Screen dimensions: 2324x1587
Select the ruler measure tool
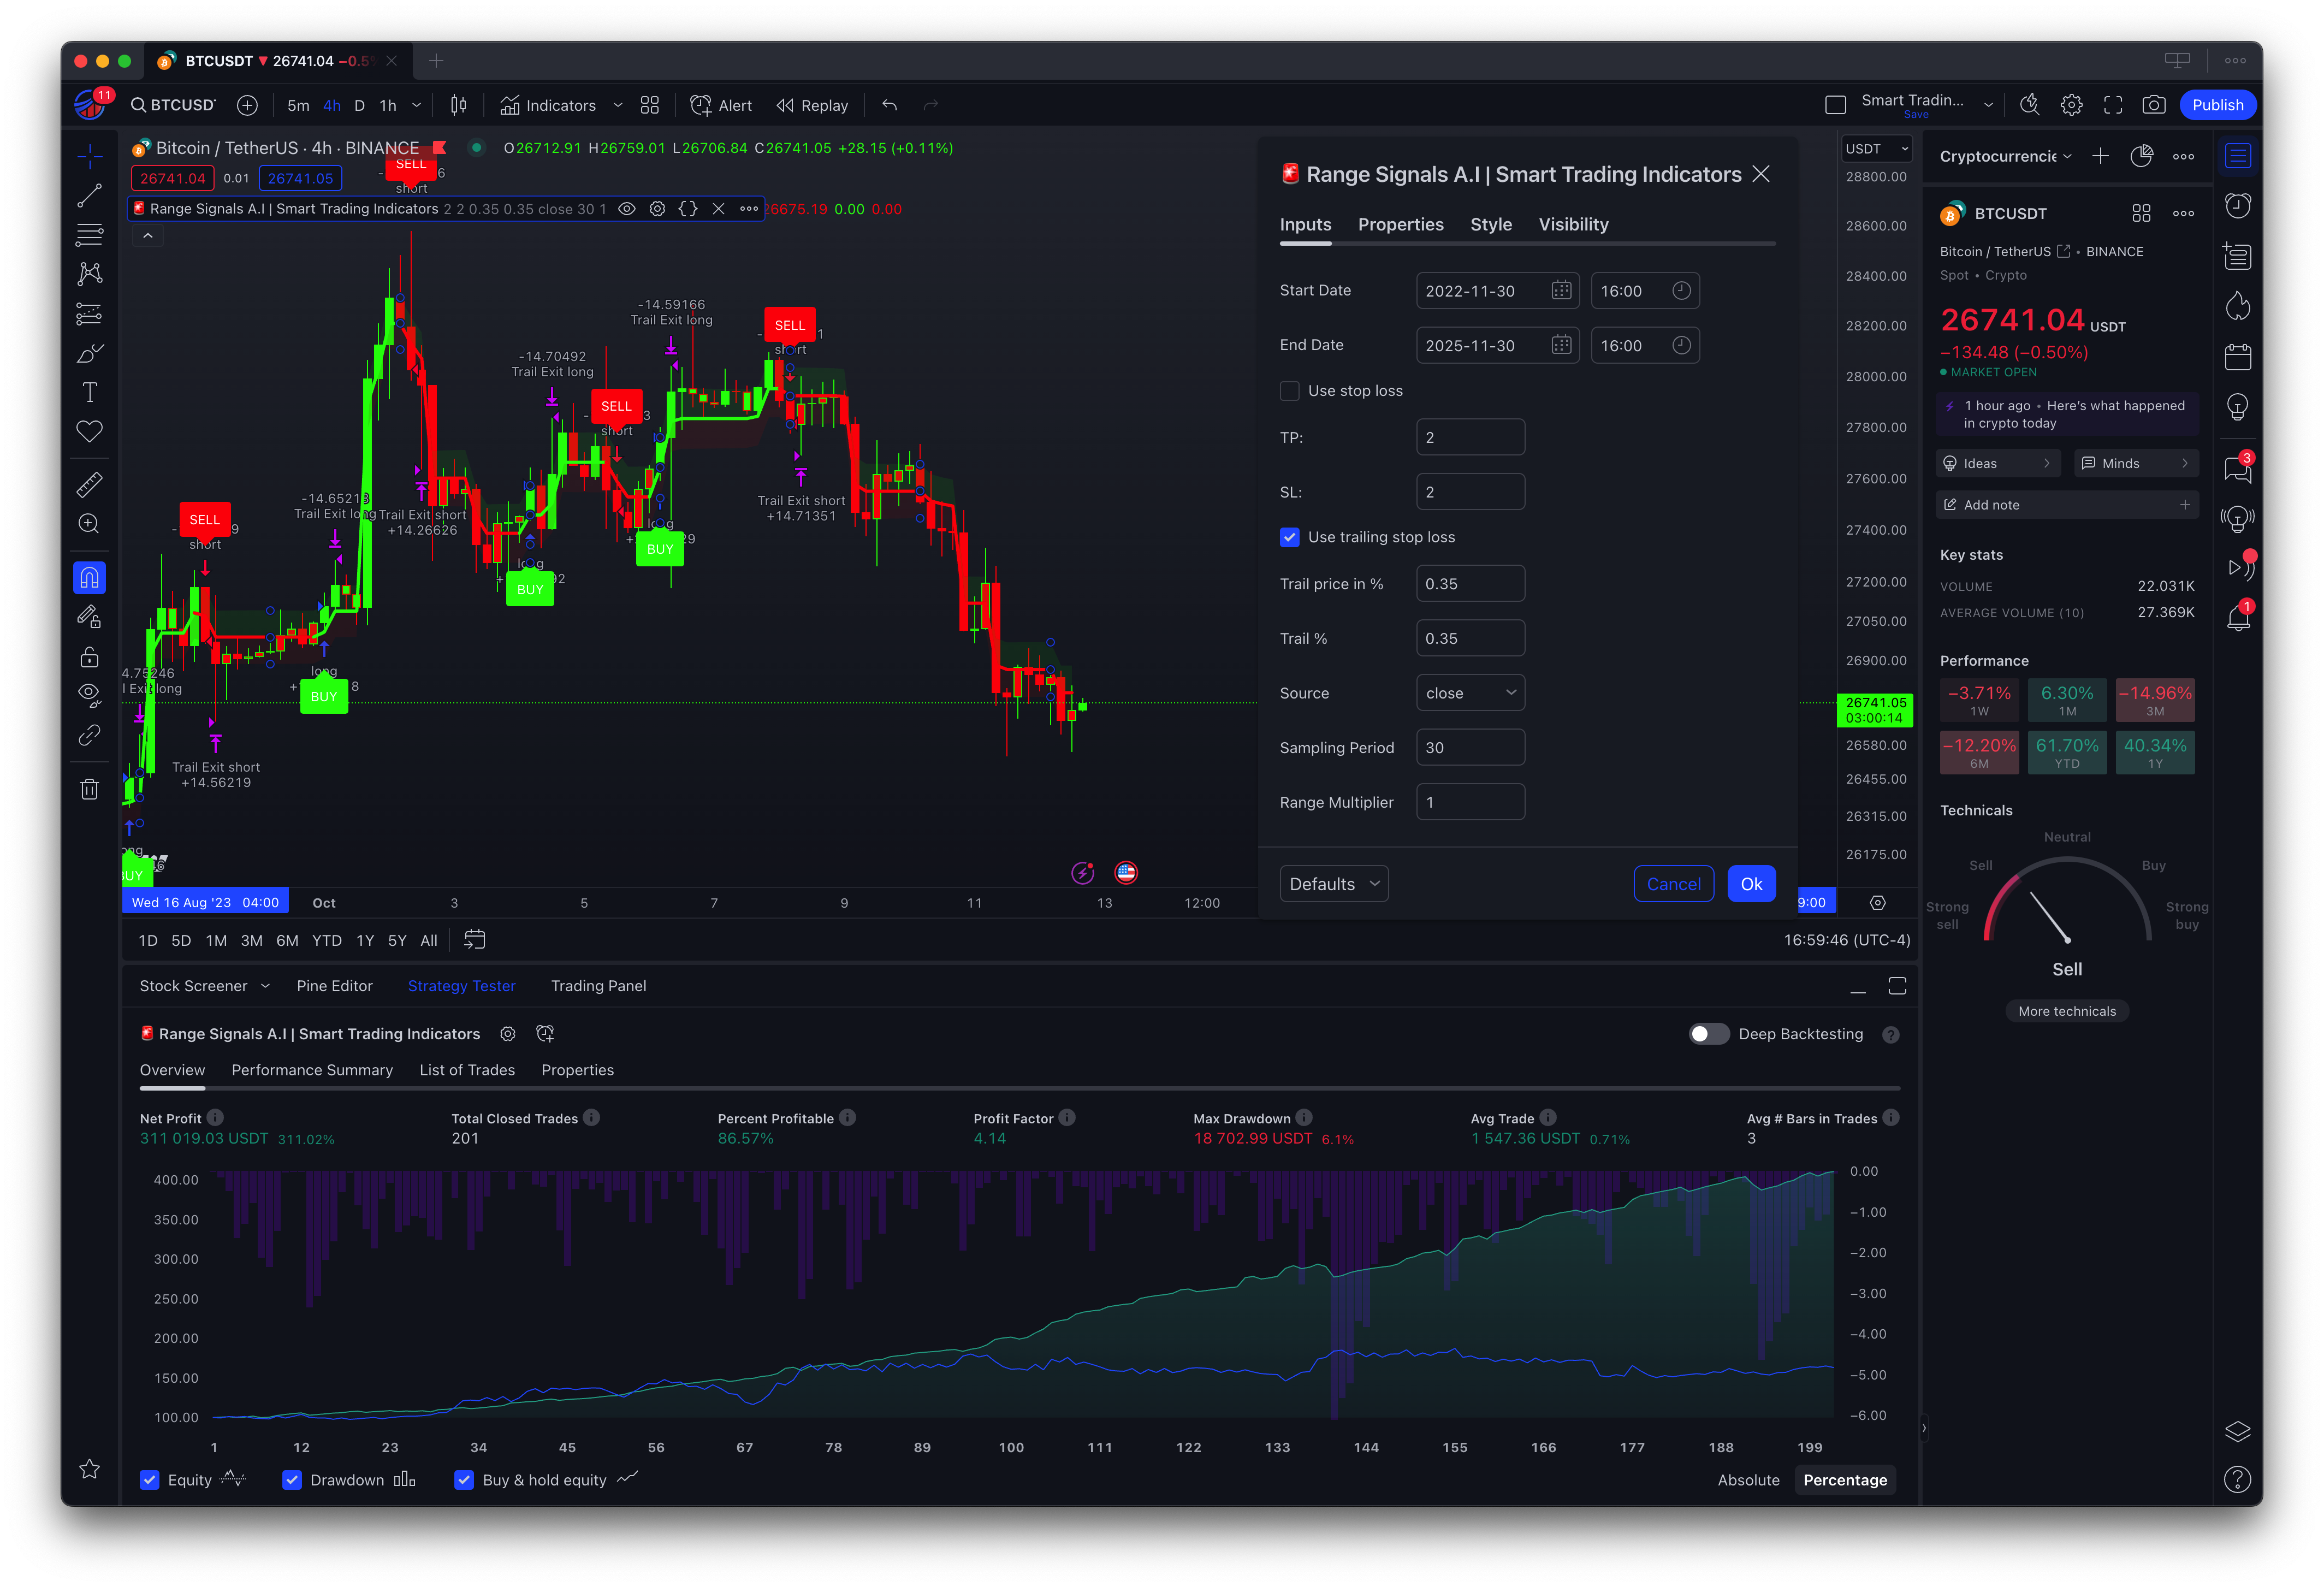click(89, 485)
